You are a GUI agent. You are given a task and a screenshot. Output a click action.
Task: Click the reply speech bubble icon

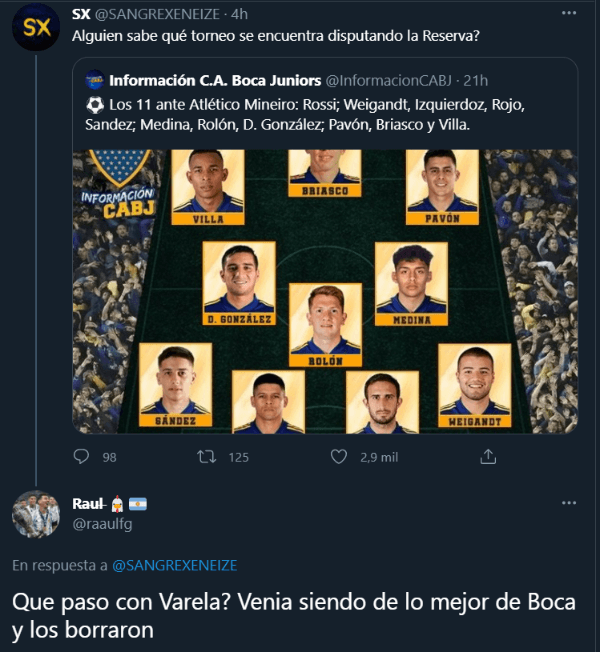pyautogui.click(x=83, y=456)
